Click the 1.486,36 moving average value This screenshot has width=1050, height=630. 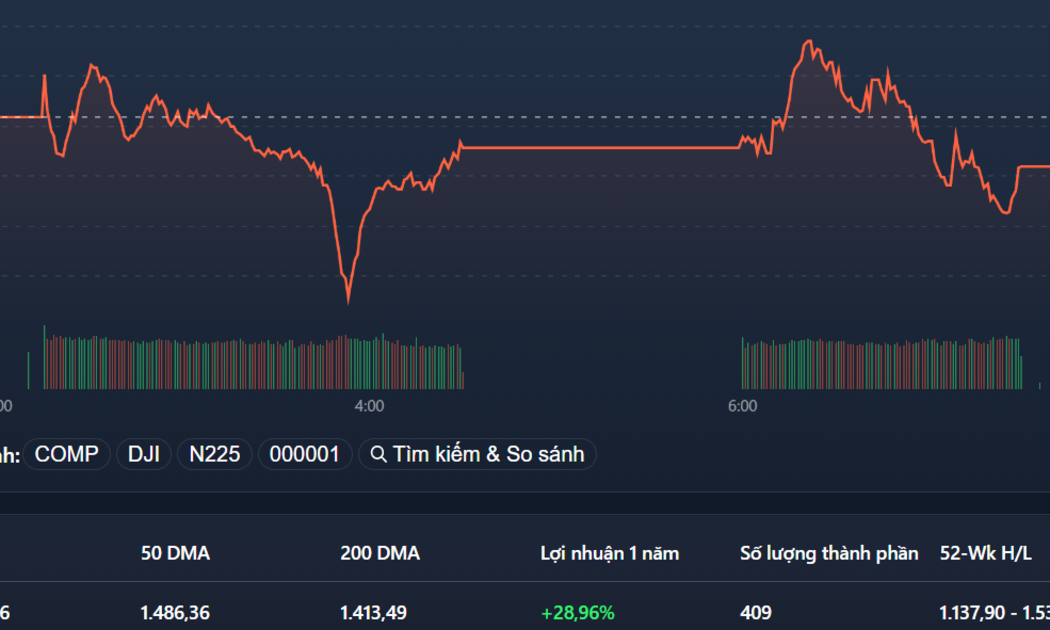coord(175,612)
